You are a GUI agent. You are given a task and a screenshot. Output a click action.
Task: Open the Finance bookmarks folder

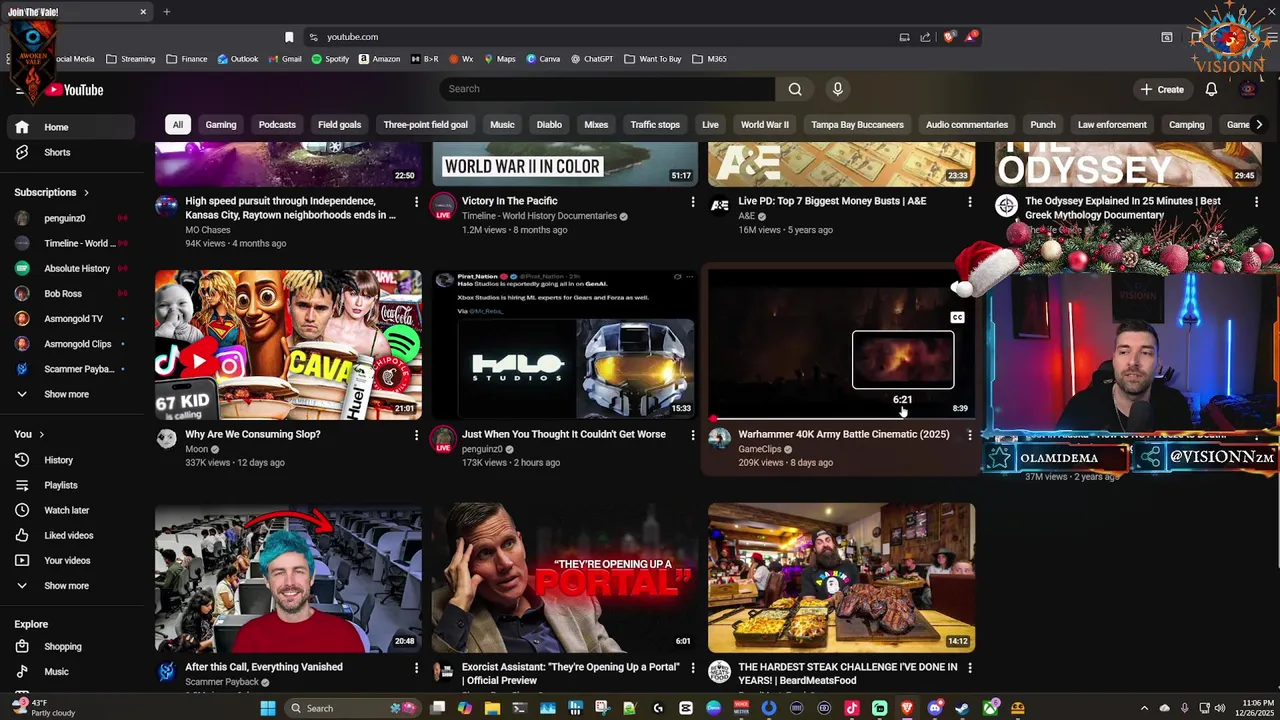tap(187, 59)
